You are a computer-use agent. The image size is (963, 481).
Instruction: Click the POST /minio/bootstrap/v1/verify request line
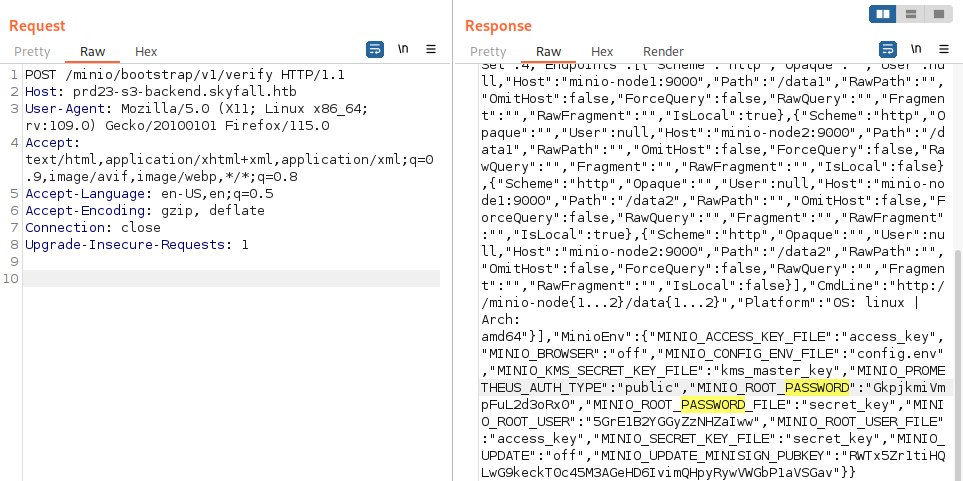click(x=185, y=76)
